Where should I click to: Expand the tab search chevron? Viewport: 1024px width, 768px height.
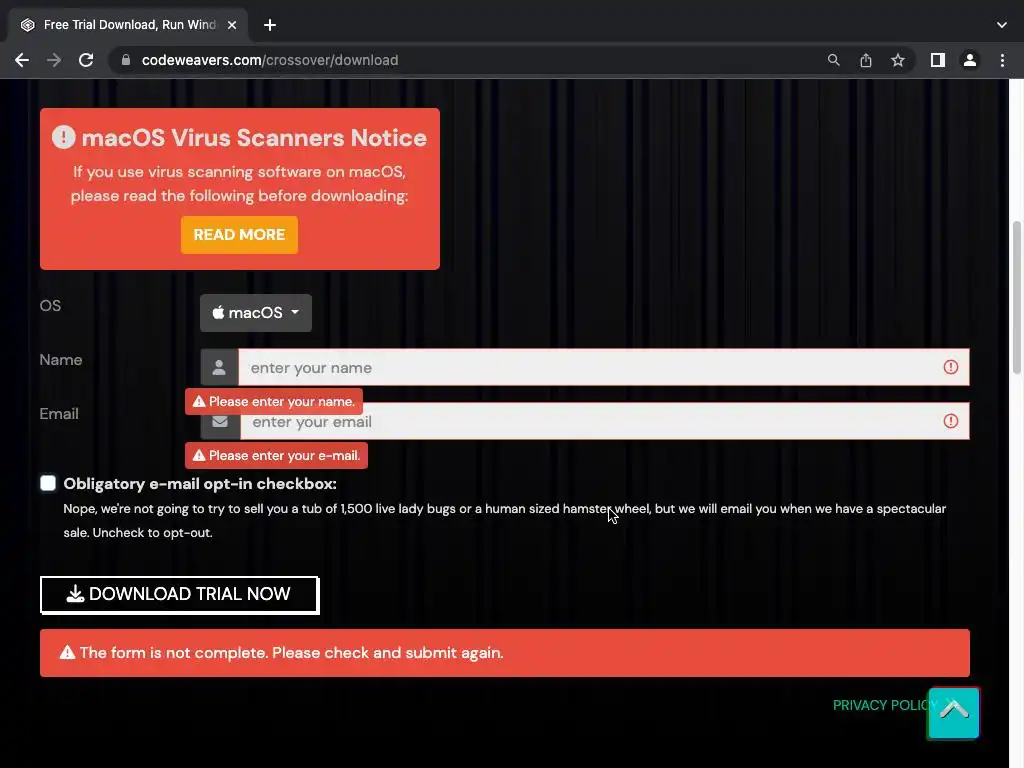[1002, 25]
